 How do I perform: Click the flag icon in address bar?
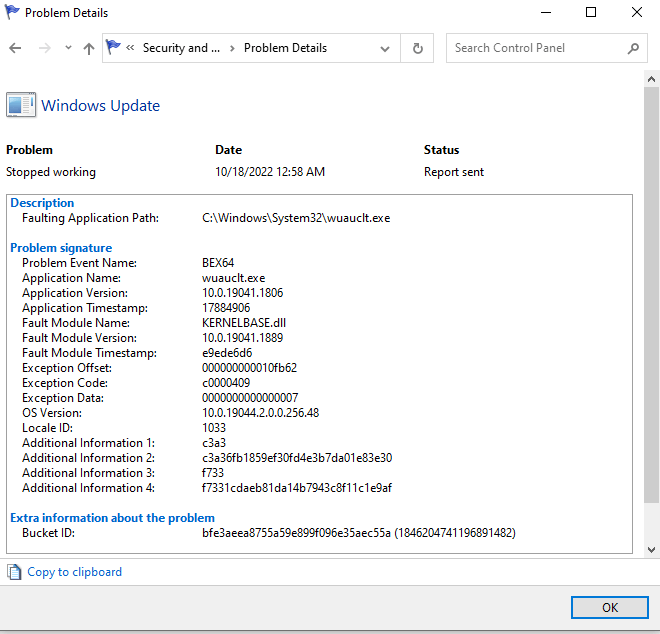[x=113, y=47]
